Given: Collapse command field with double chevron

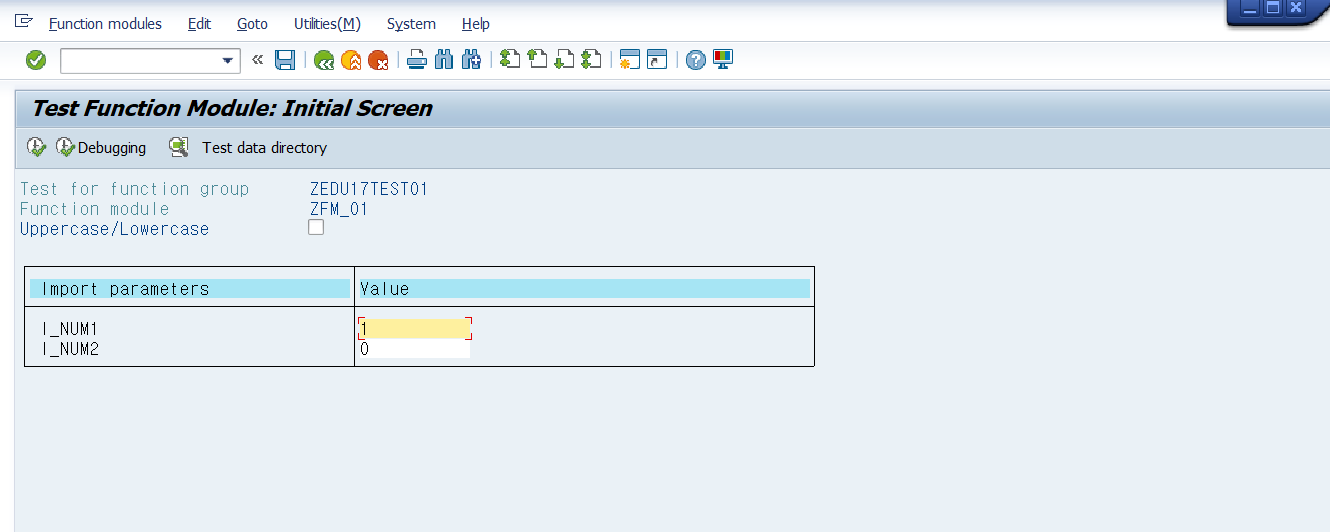Looking at the screenshot, I should (x=257, y=60).
